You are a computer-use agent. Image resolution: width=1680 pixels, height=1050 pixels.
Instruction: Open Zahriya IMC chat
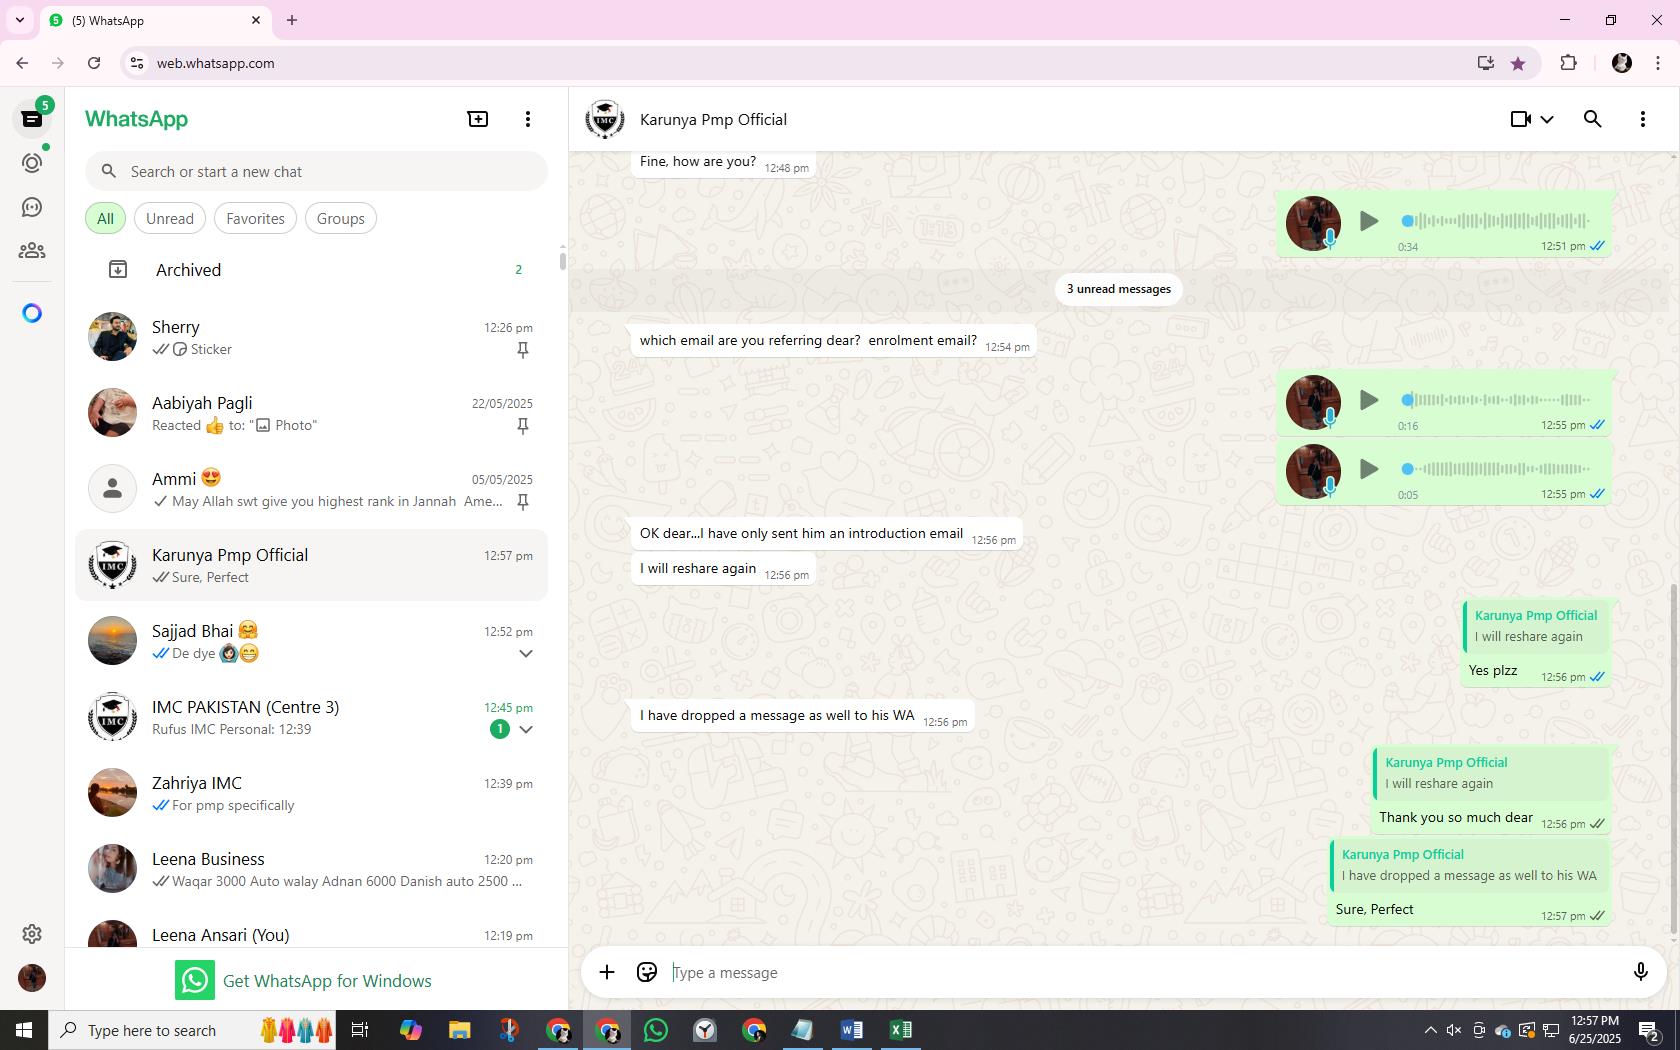311,793
